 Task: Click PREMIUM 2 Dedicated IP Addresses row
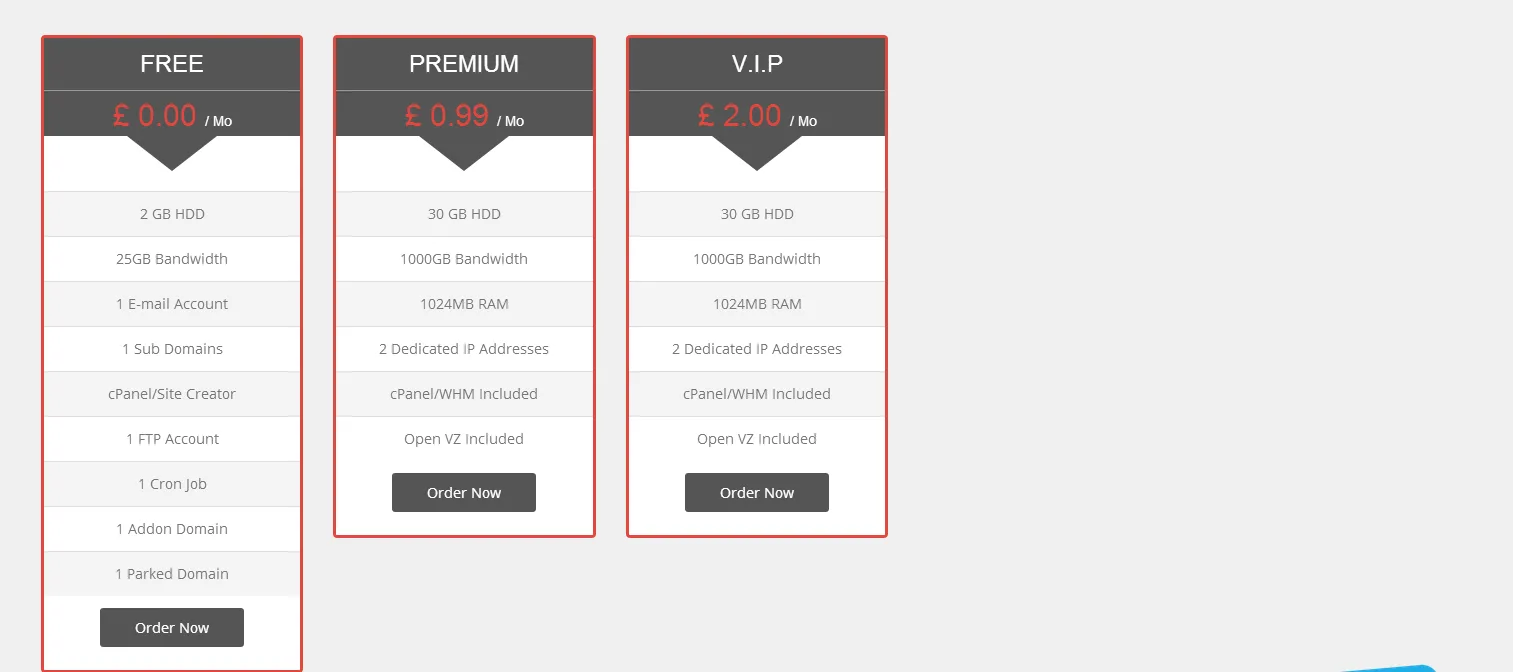(x=464, y=349)
